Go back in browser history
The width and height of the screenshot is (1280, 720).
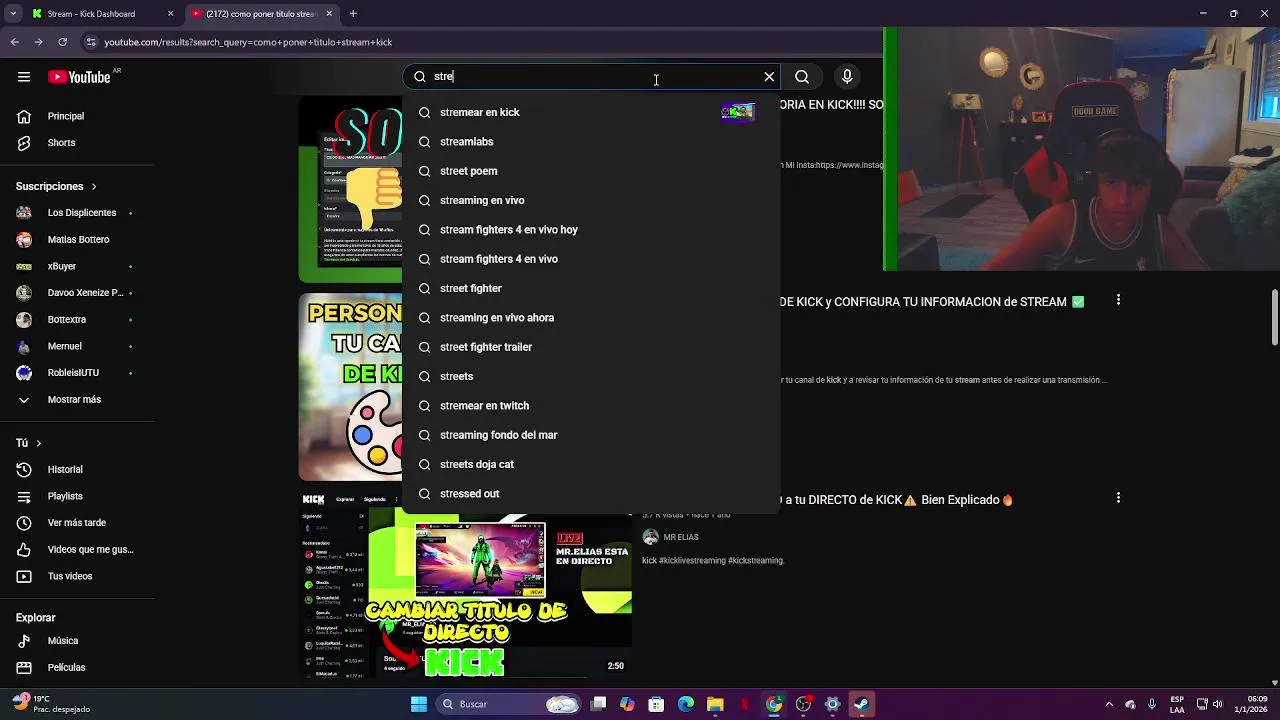14,42
